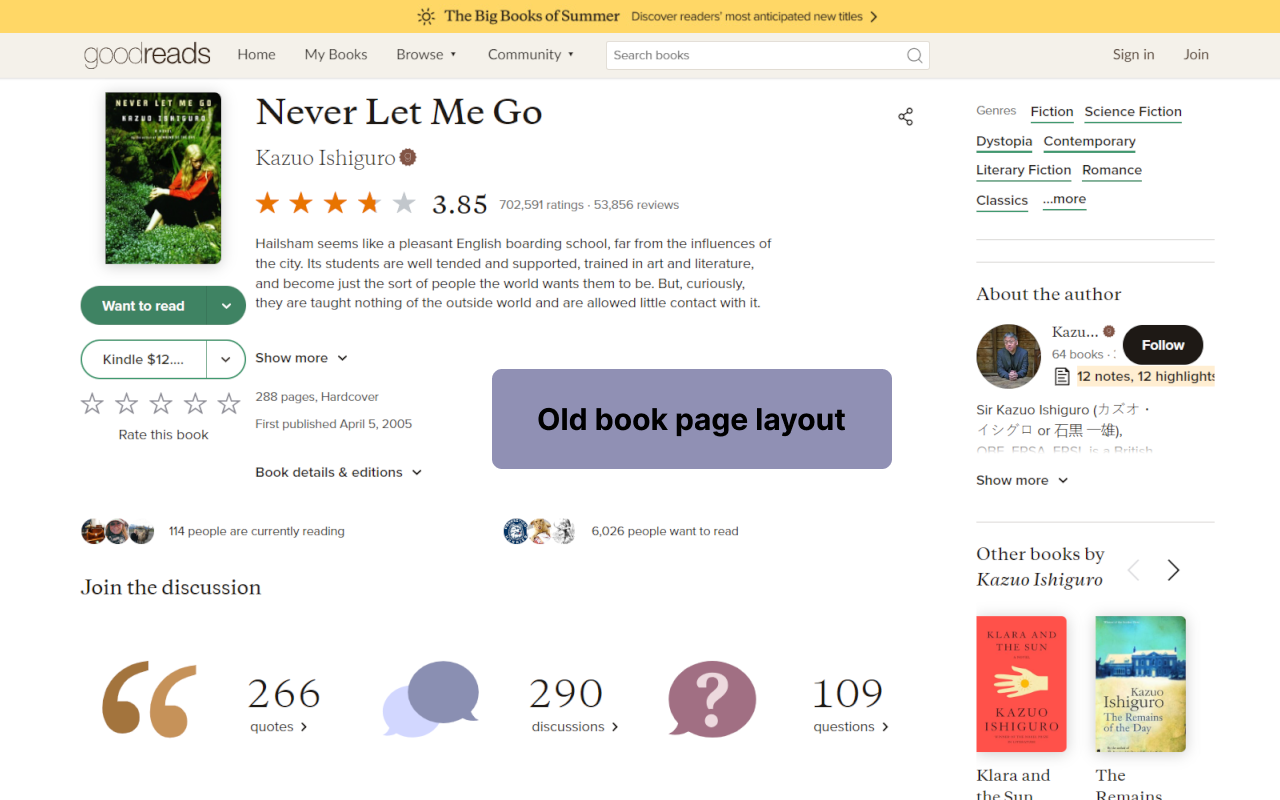
Task: Rate the book one star
Action: [92, 403]
